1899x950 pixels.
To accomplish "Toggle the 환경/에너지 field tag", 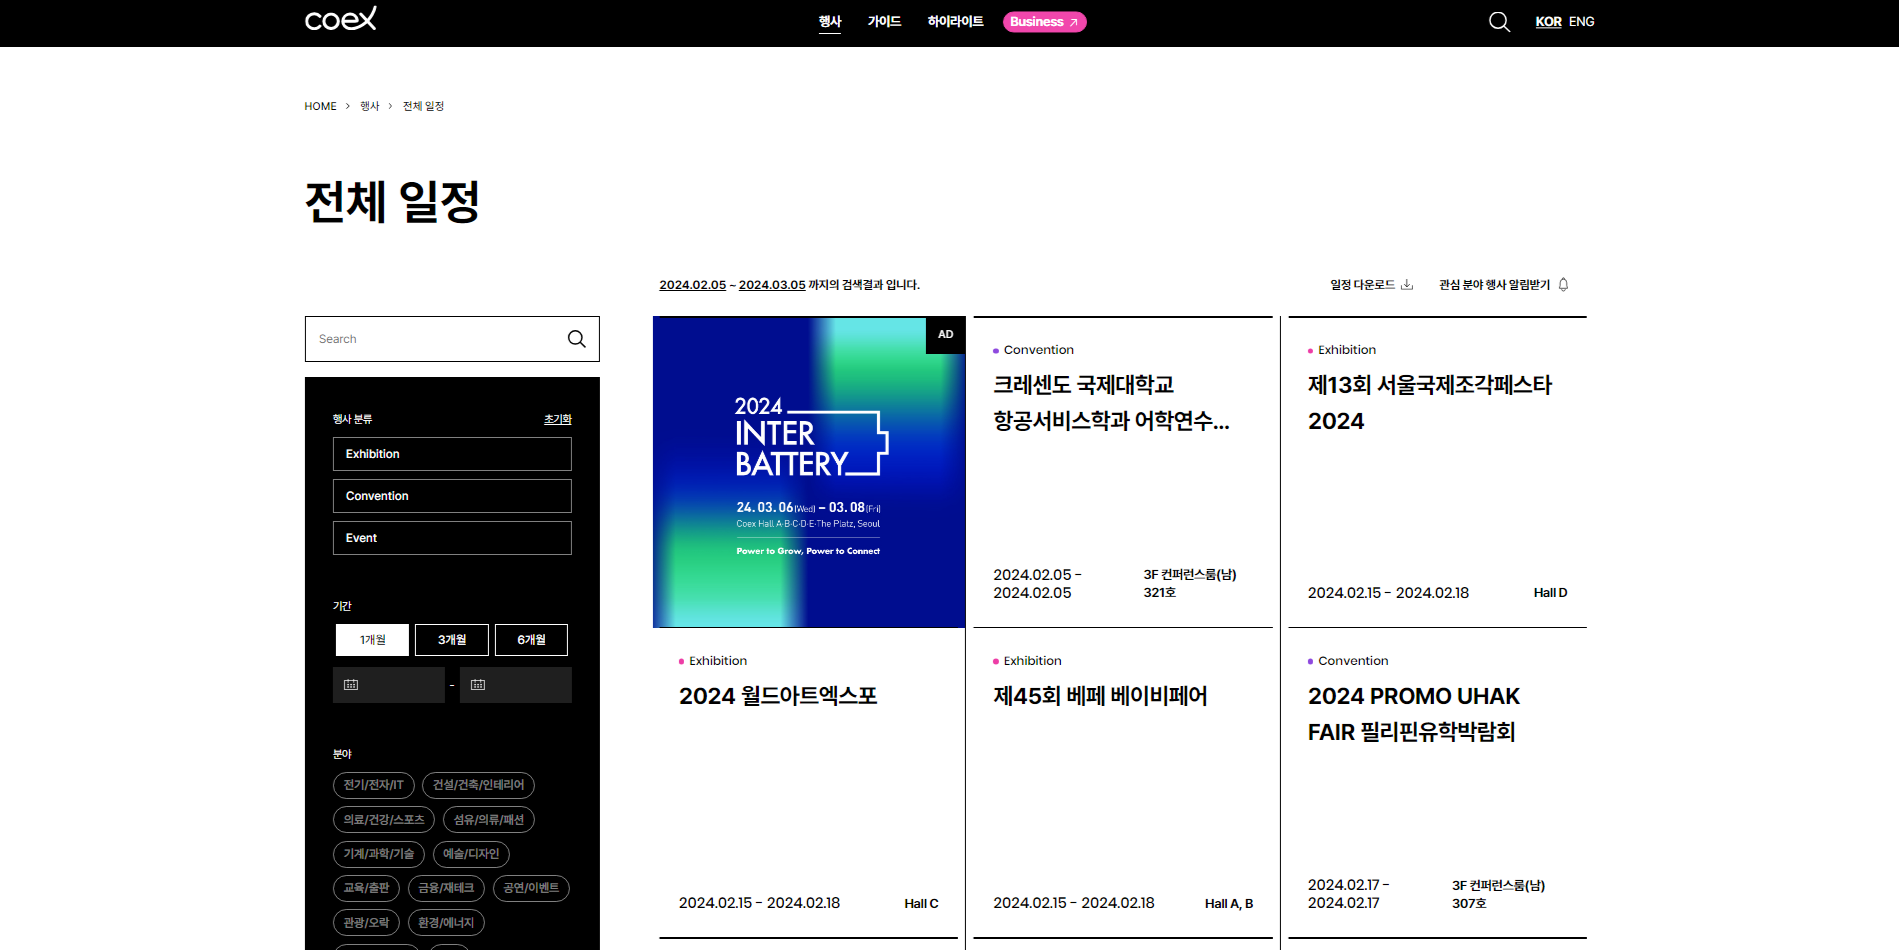I will [x=446, y=923].
